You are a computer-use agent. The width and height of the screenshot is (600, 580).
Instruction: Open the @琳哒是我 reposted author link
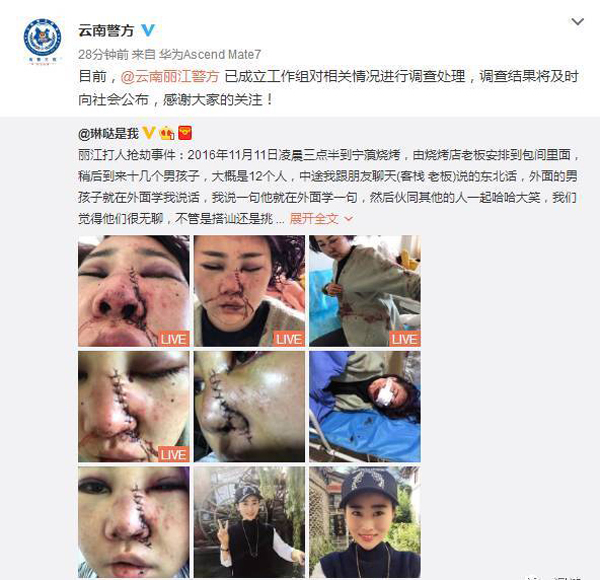[108, 134]
